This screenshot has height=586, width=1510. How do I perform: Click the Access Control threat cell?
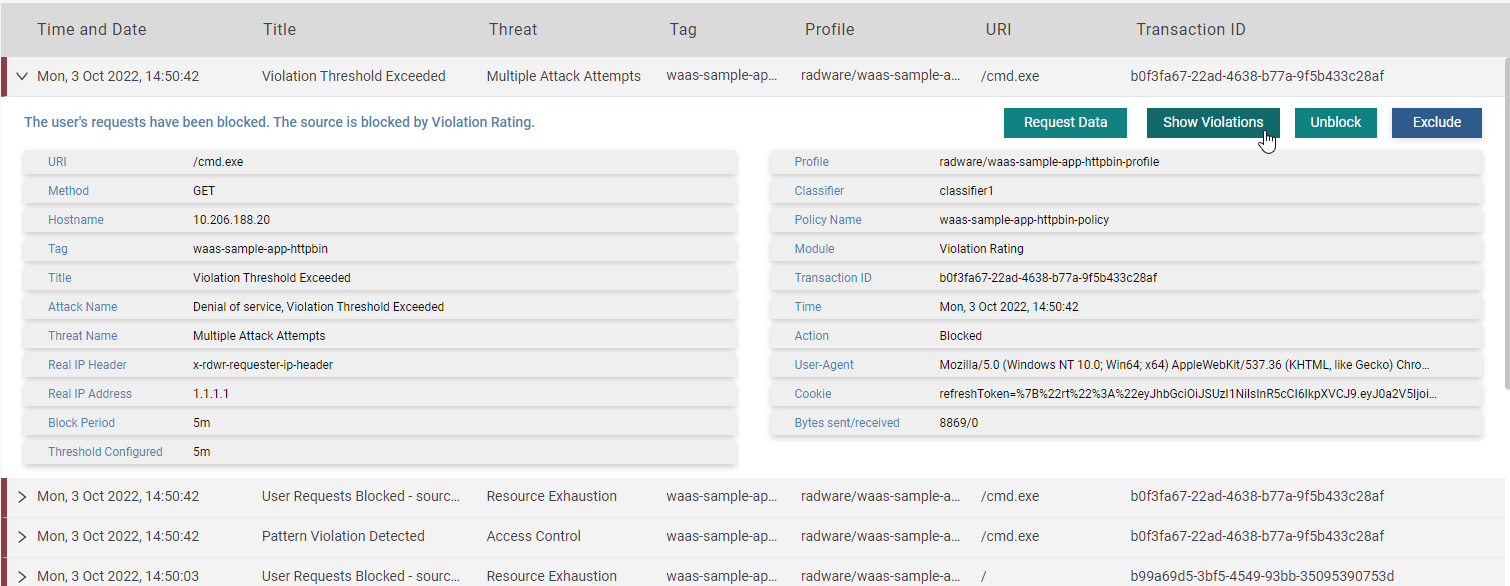click(x=533, y=536)
